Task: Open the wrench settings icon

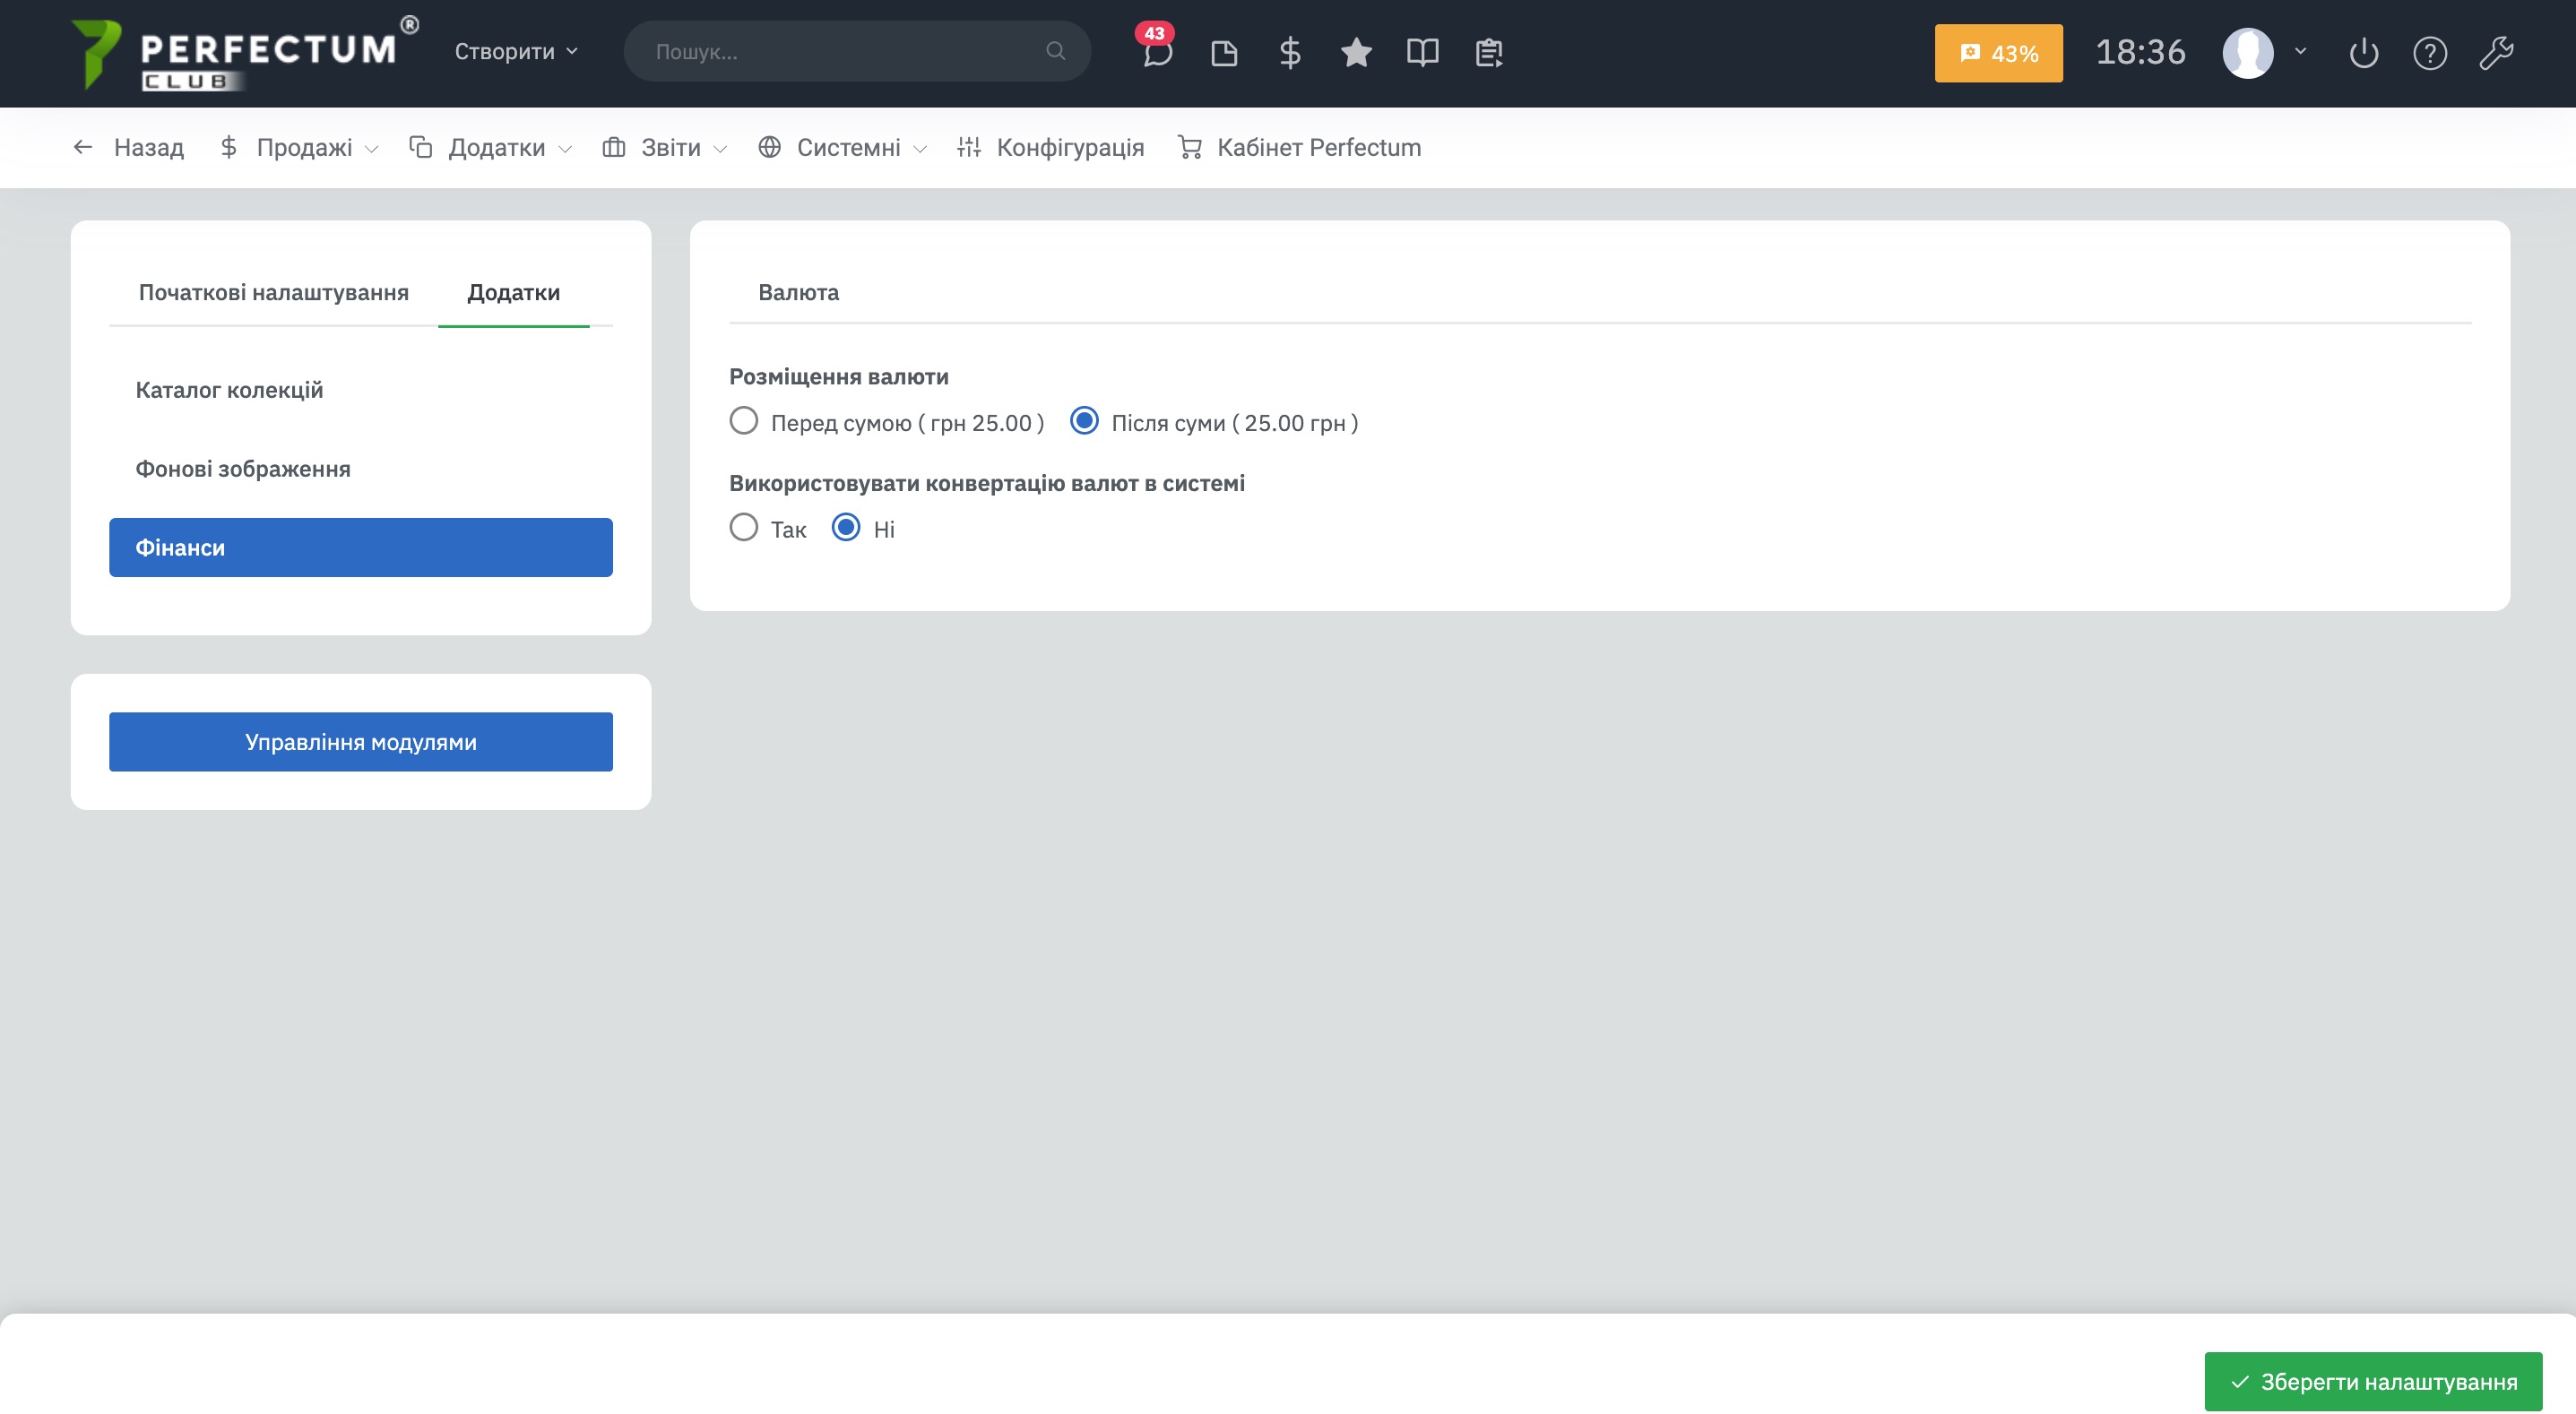Action: click(2496, 52)
